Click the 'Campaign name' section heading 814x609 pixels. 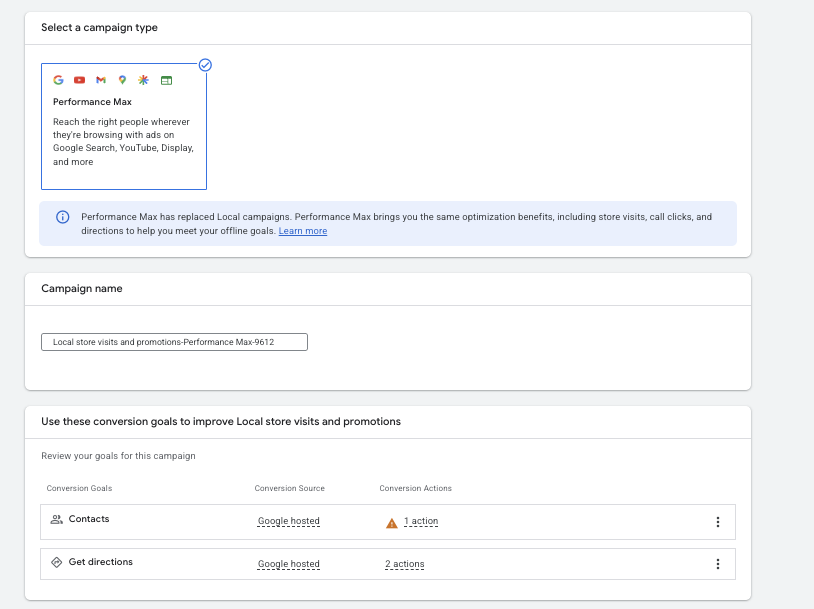coord(82,289)
